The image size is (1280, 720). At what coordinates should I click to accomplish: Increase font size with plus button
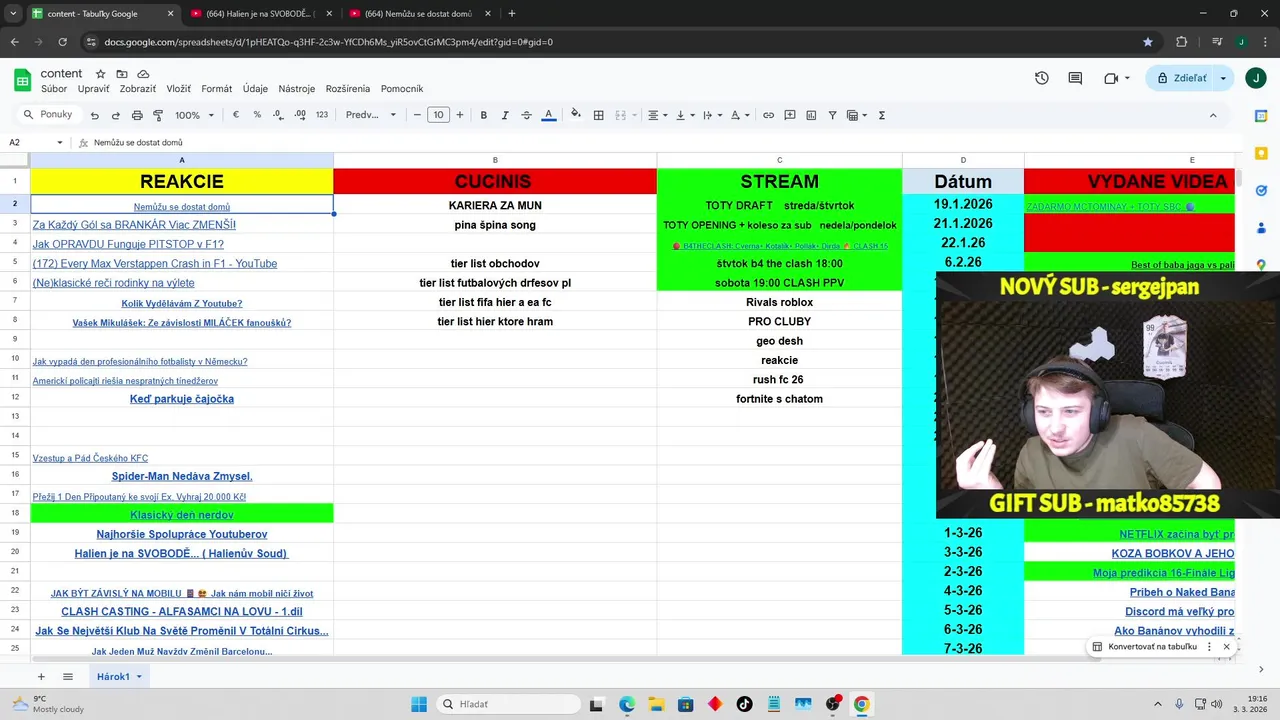[x=460, y=115]
